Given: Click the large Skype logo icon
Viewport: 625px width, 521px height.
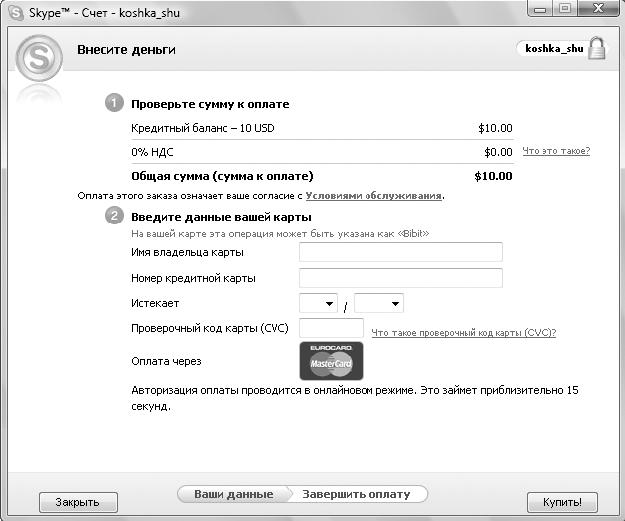Looking at the screenshot, I should tap(39, 58).
